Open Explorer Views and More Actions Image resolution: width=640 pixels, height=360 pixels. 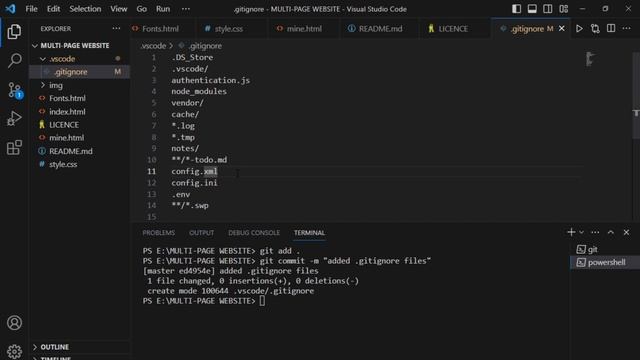point(116,29)
